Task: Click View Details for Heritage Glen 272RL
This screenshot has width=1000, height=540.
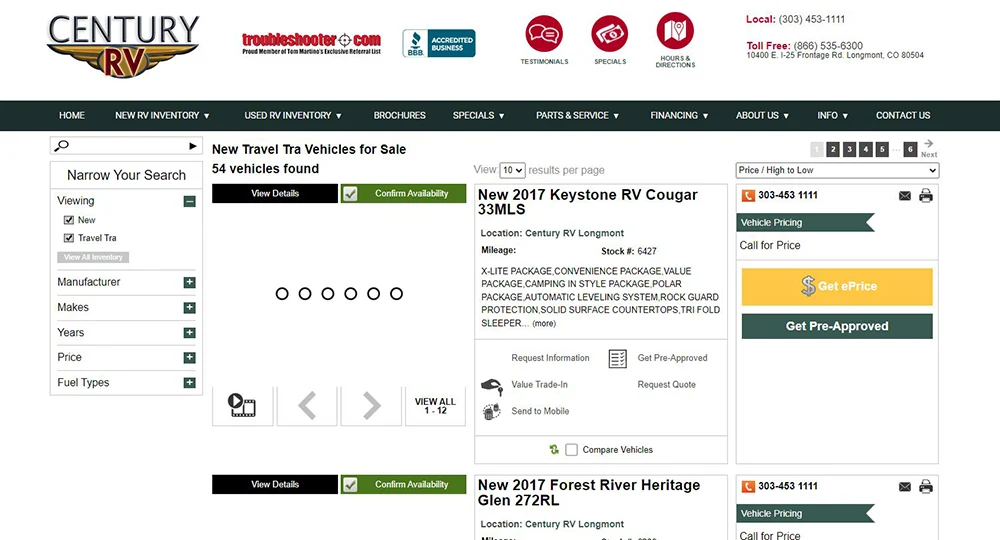Action: coord(275,485)
